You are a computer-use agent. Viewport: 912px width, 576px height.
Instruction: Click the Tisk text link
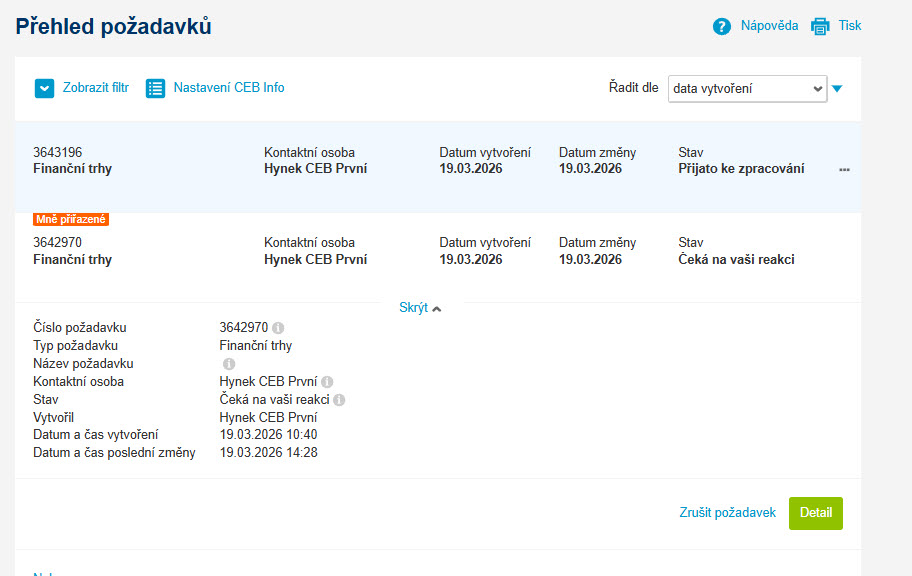click(850, 26)
